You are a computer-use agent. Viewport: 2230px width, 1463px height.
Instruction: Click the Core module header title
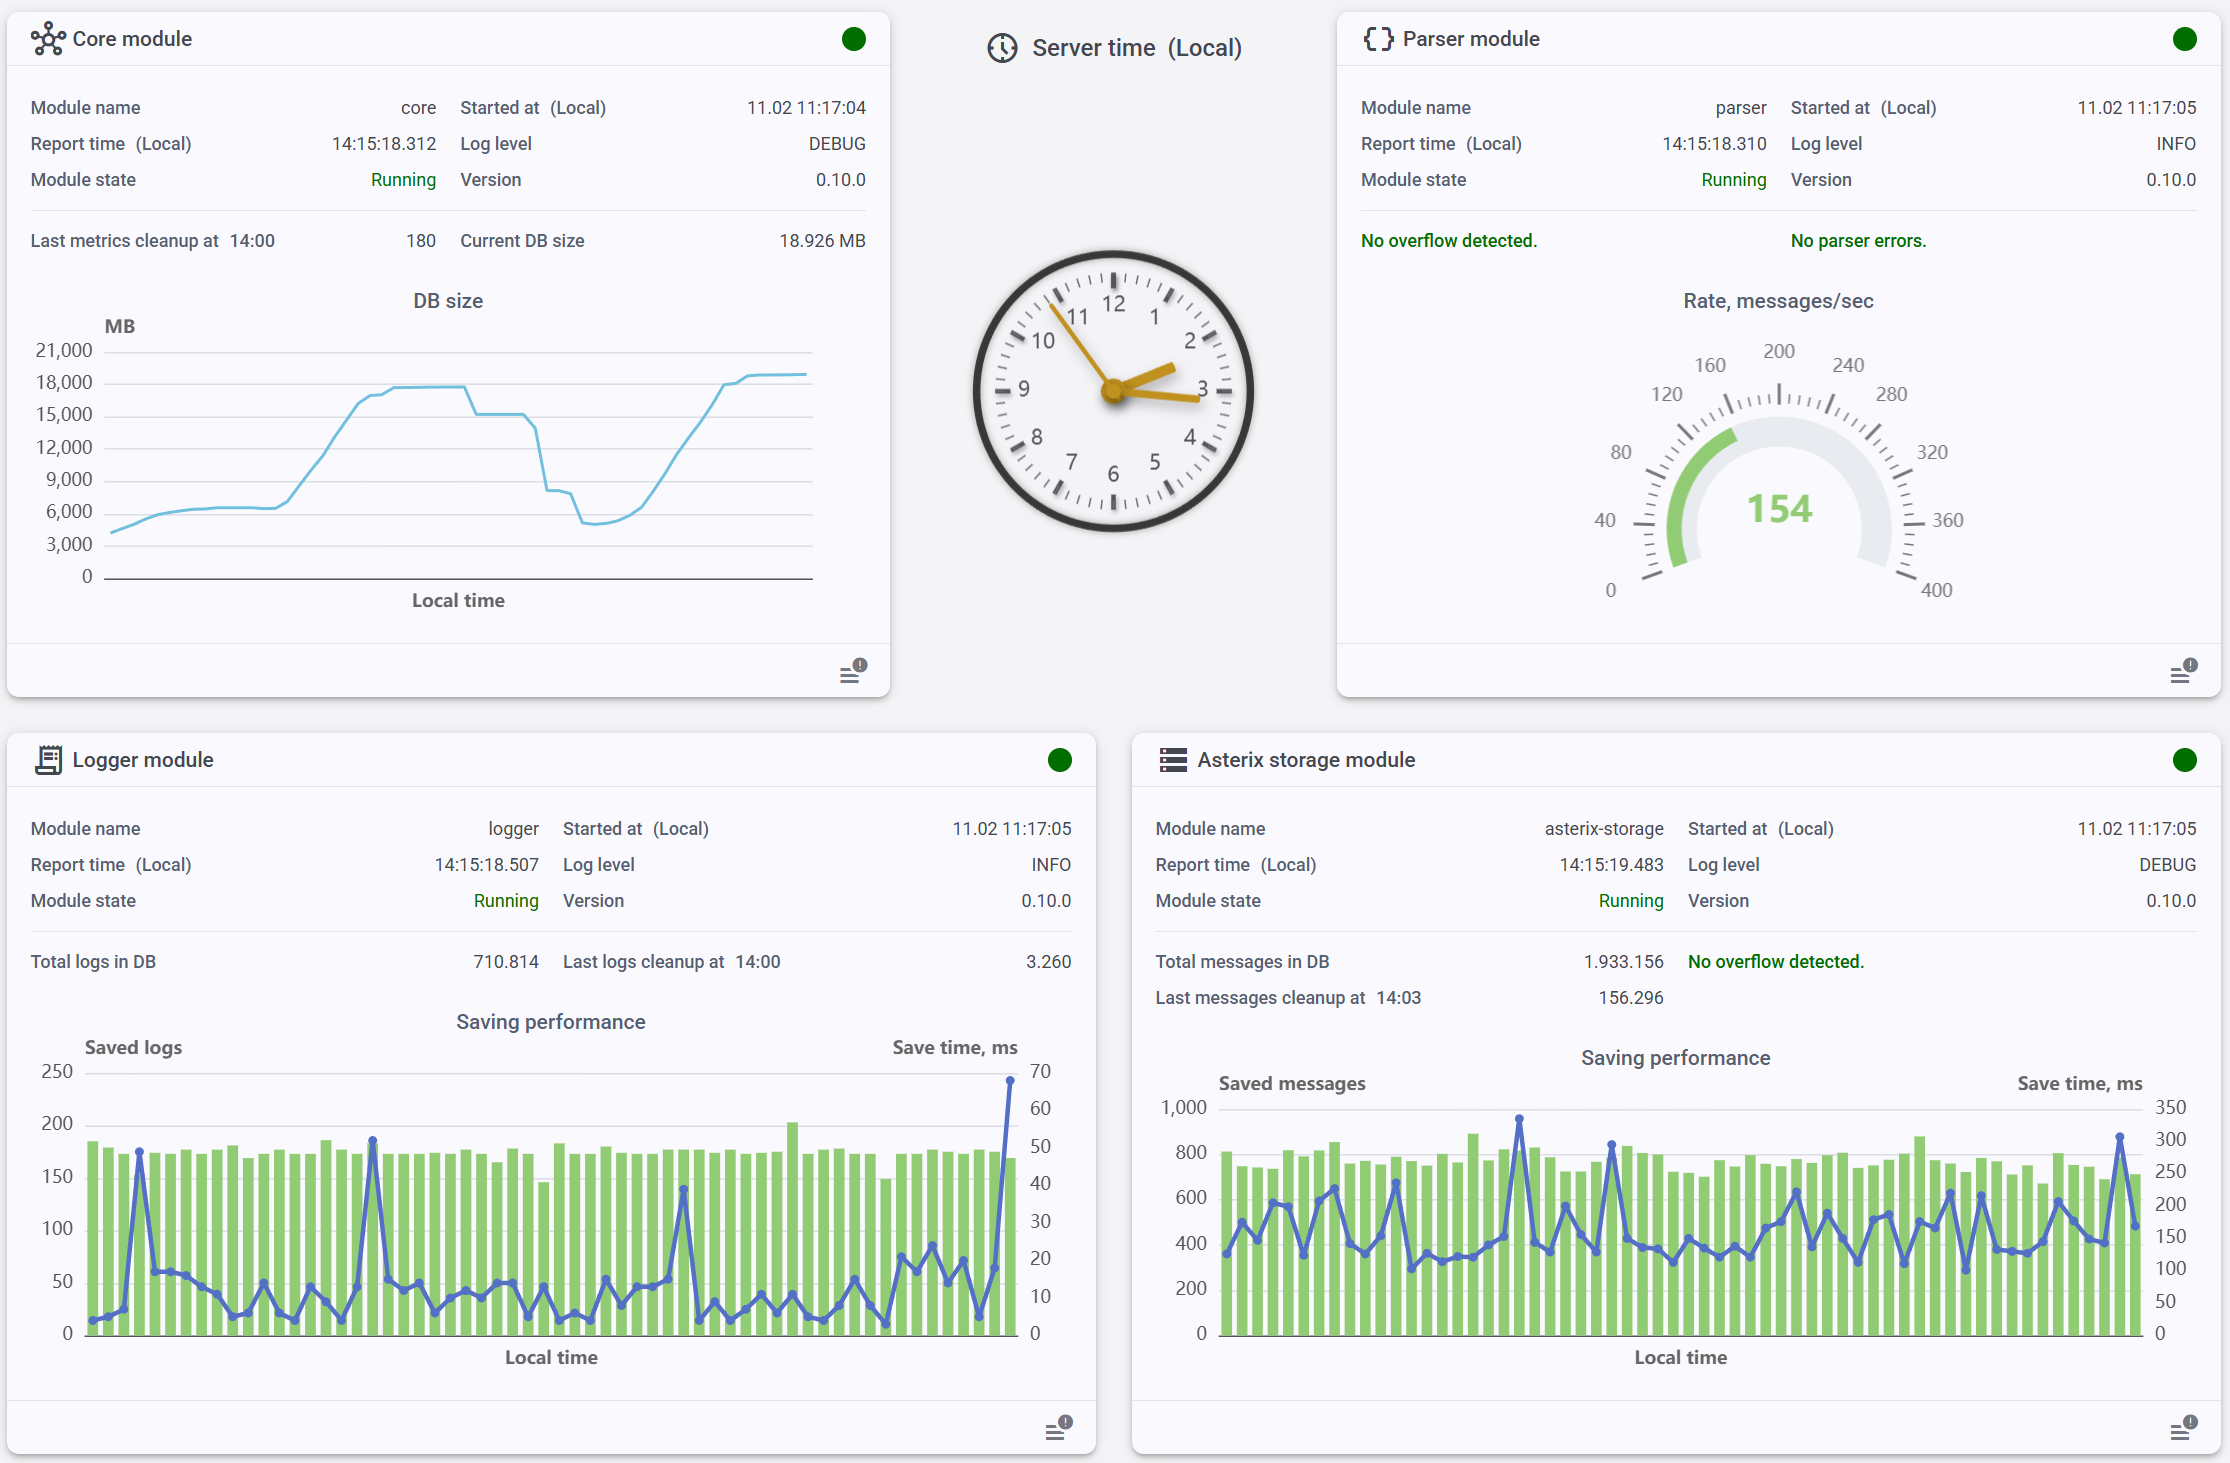point(132,39)
